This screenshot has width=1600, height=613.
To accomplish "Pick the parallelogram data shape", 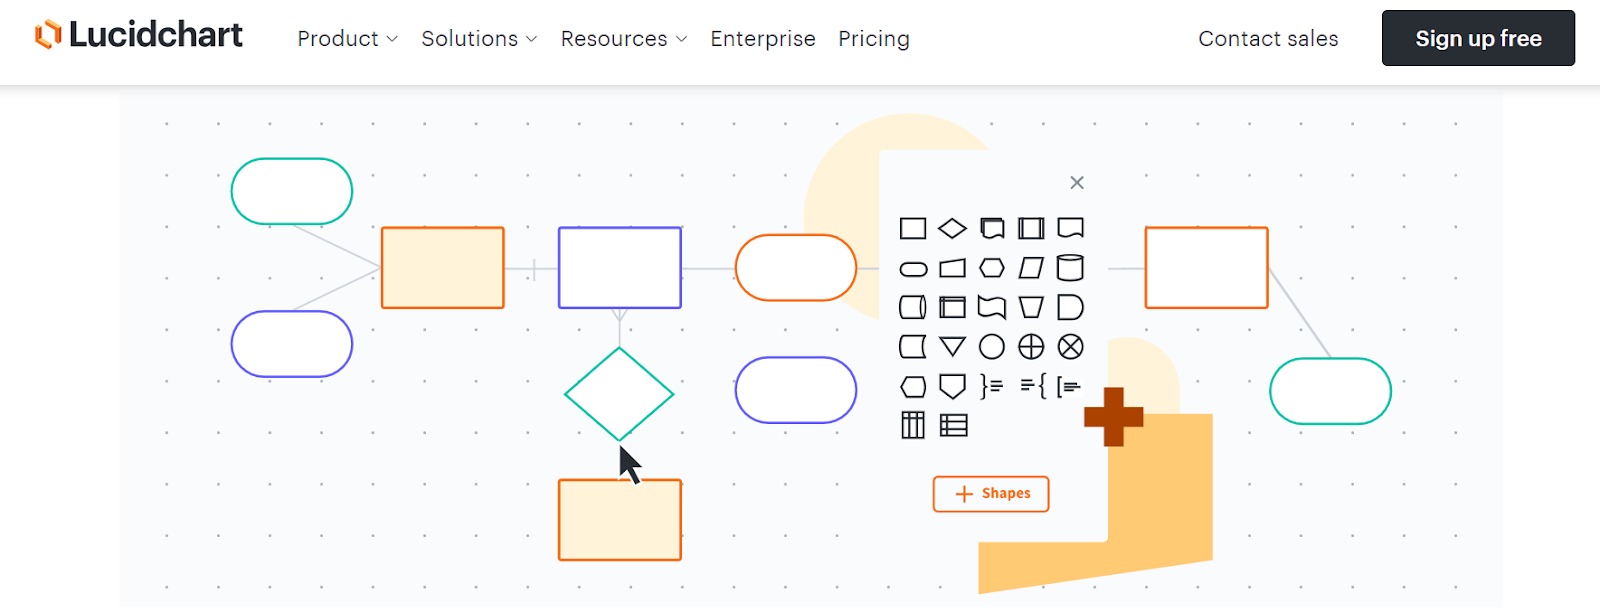I will (1031, 268).
